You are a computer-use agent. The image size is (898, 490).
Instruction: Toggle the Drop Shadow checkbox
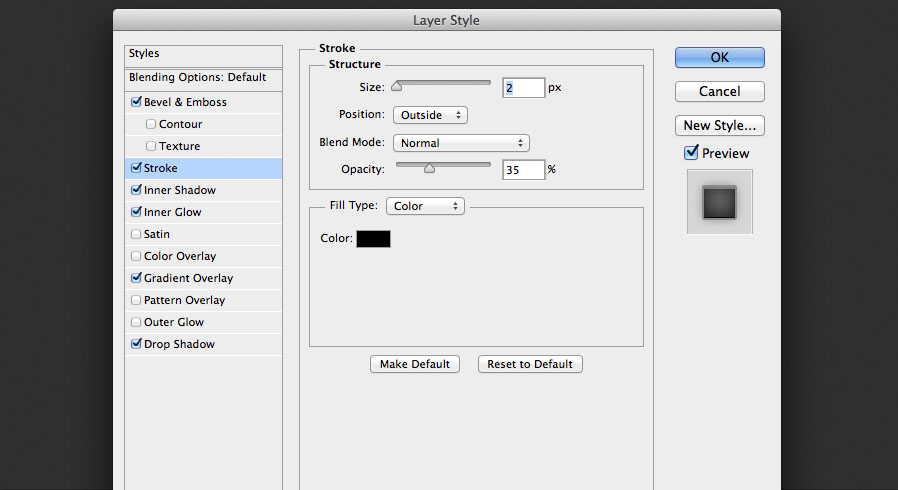coord(136,344)
